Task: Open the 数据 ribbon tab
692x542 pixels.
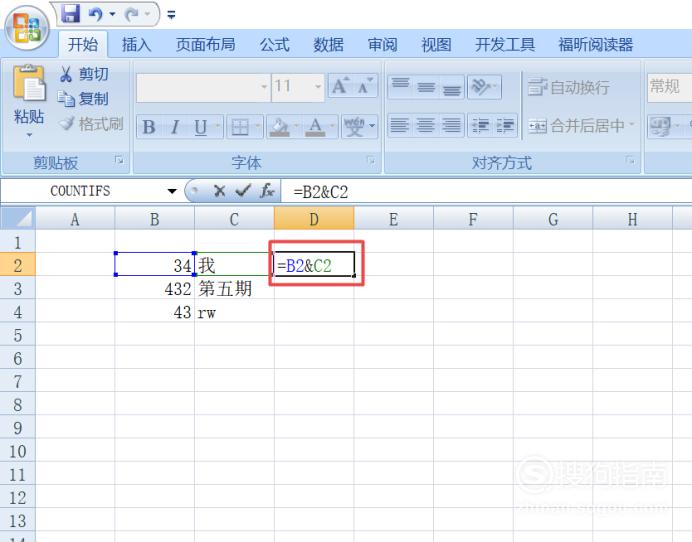Action: [x=328, y=44]
